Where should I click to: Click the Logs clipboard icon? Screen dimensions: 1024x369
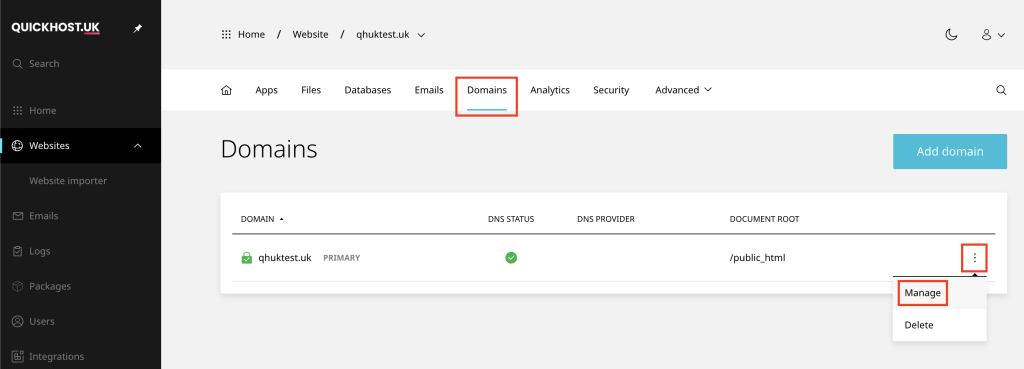tap(18, 251)
